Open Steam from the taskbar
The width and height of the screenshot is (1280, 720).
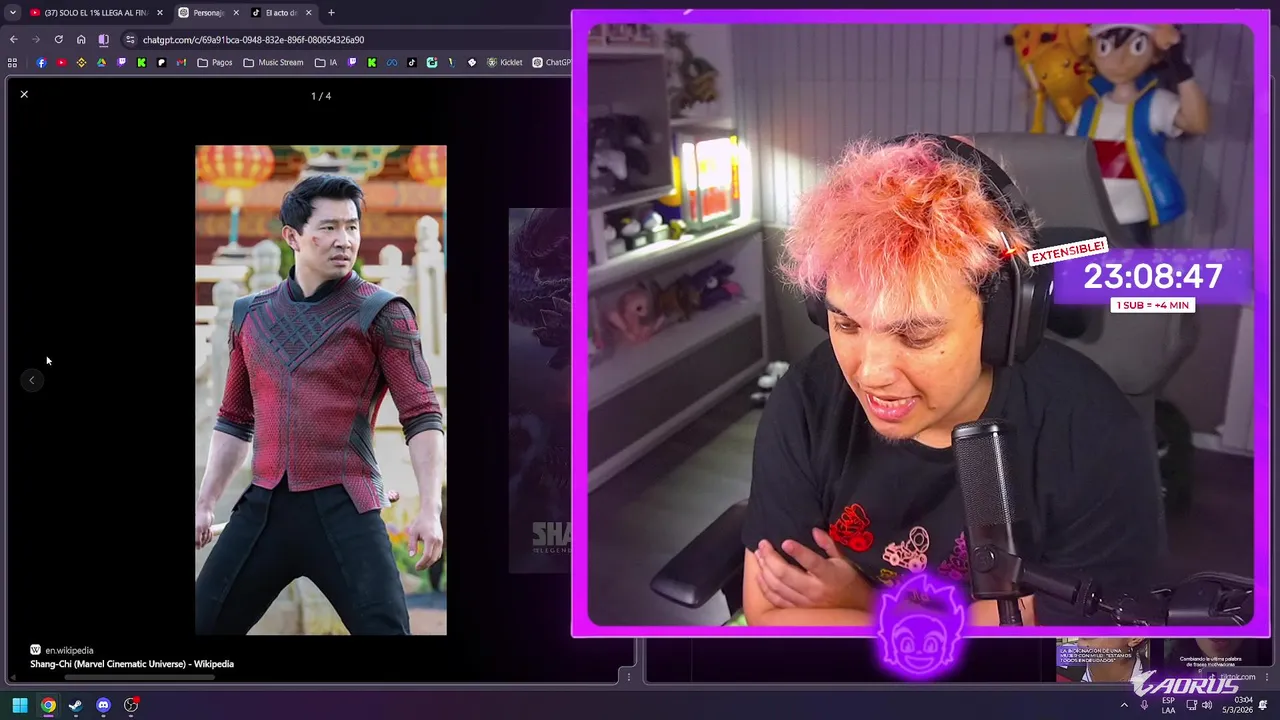(x=75, y=705)
